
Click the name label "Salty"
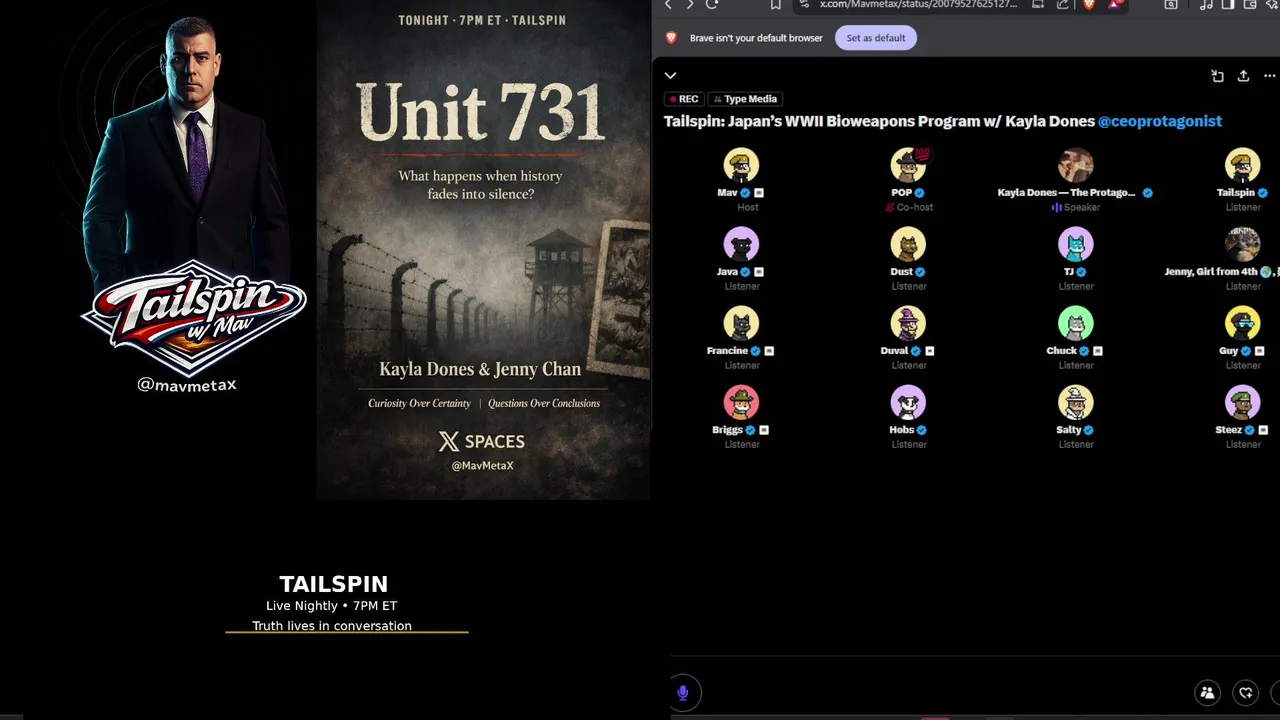coord(1068,430)
